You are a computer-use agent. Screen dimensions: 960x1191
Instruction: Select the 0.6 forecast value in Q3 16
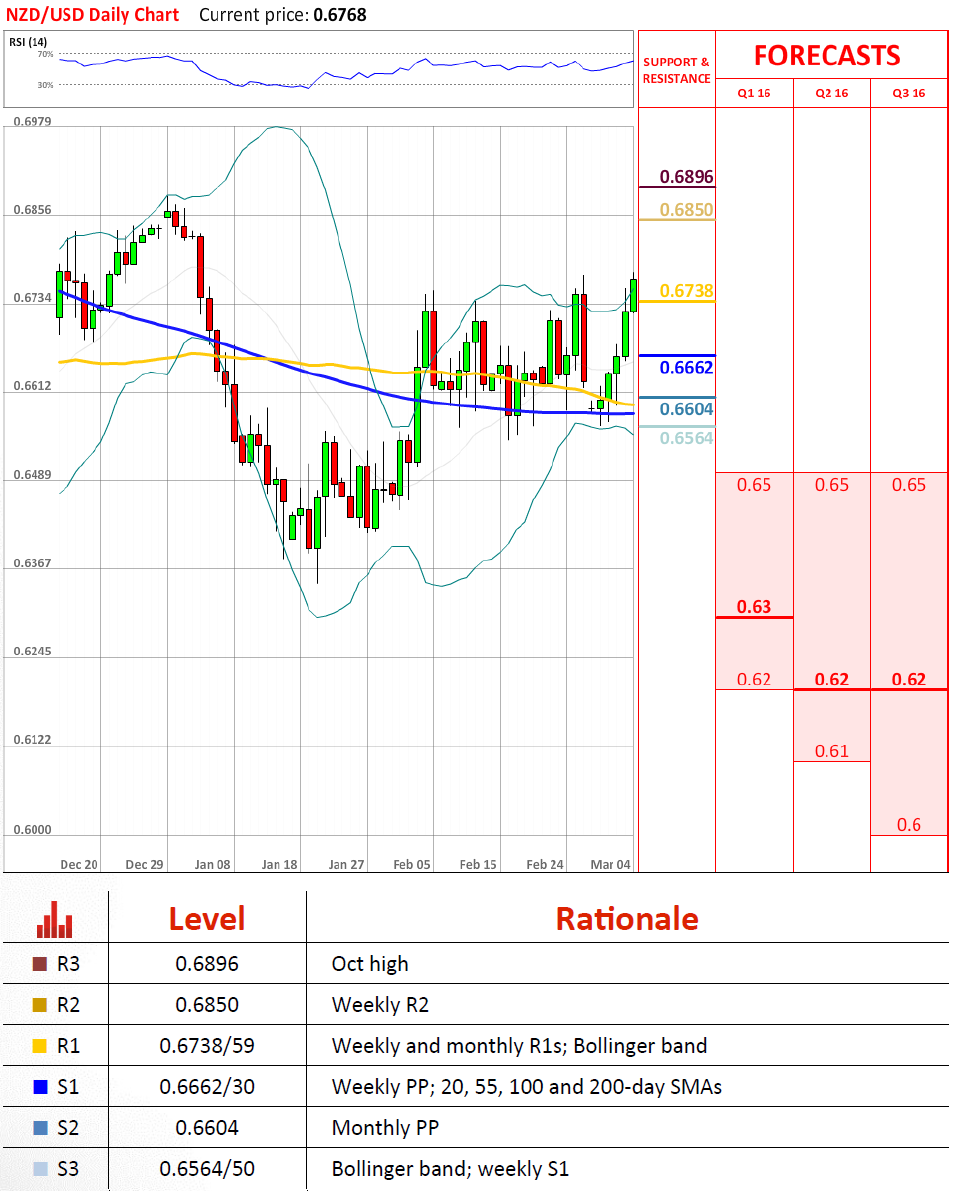point(909,825)
